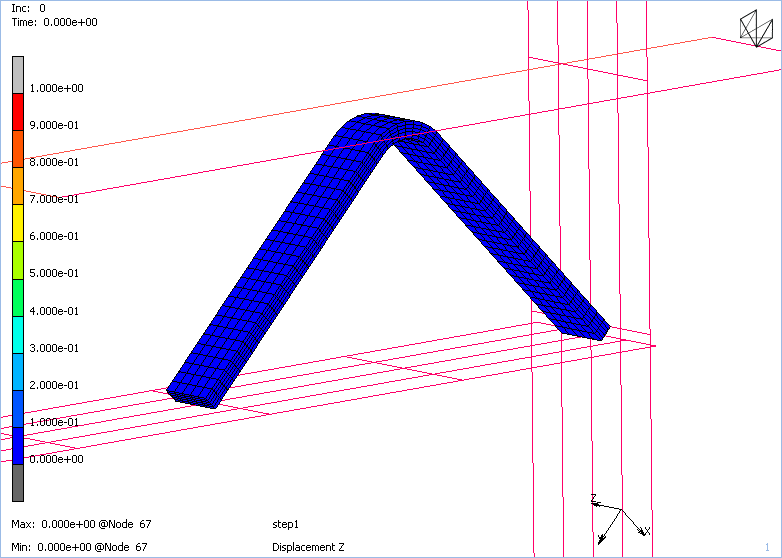This screenshot has width=782, height=558.
Task: Click the step1 load case label
Action: (x=286, y=524)
